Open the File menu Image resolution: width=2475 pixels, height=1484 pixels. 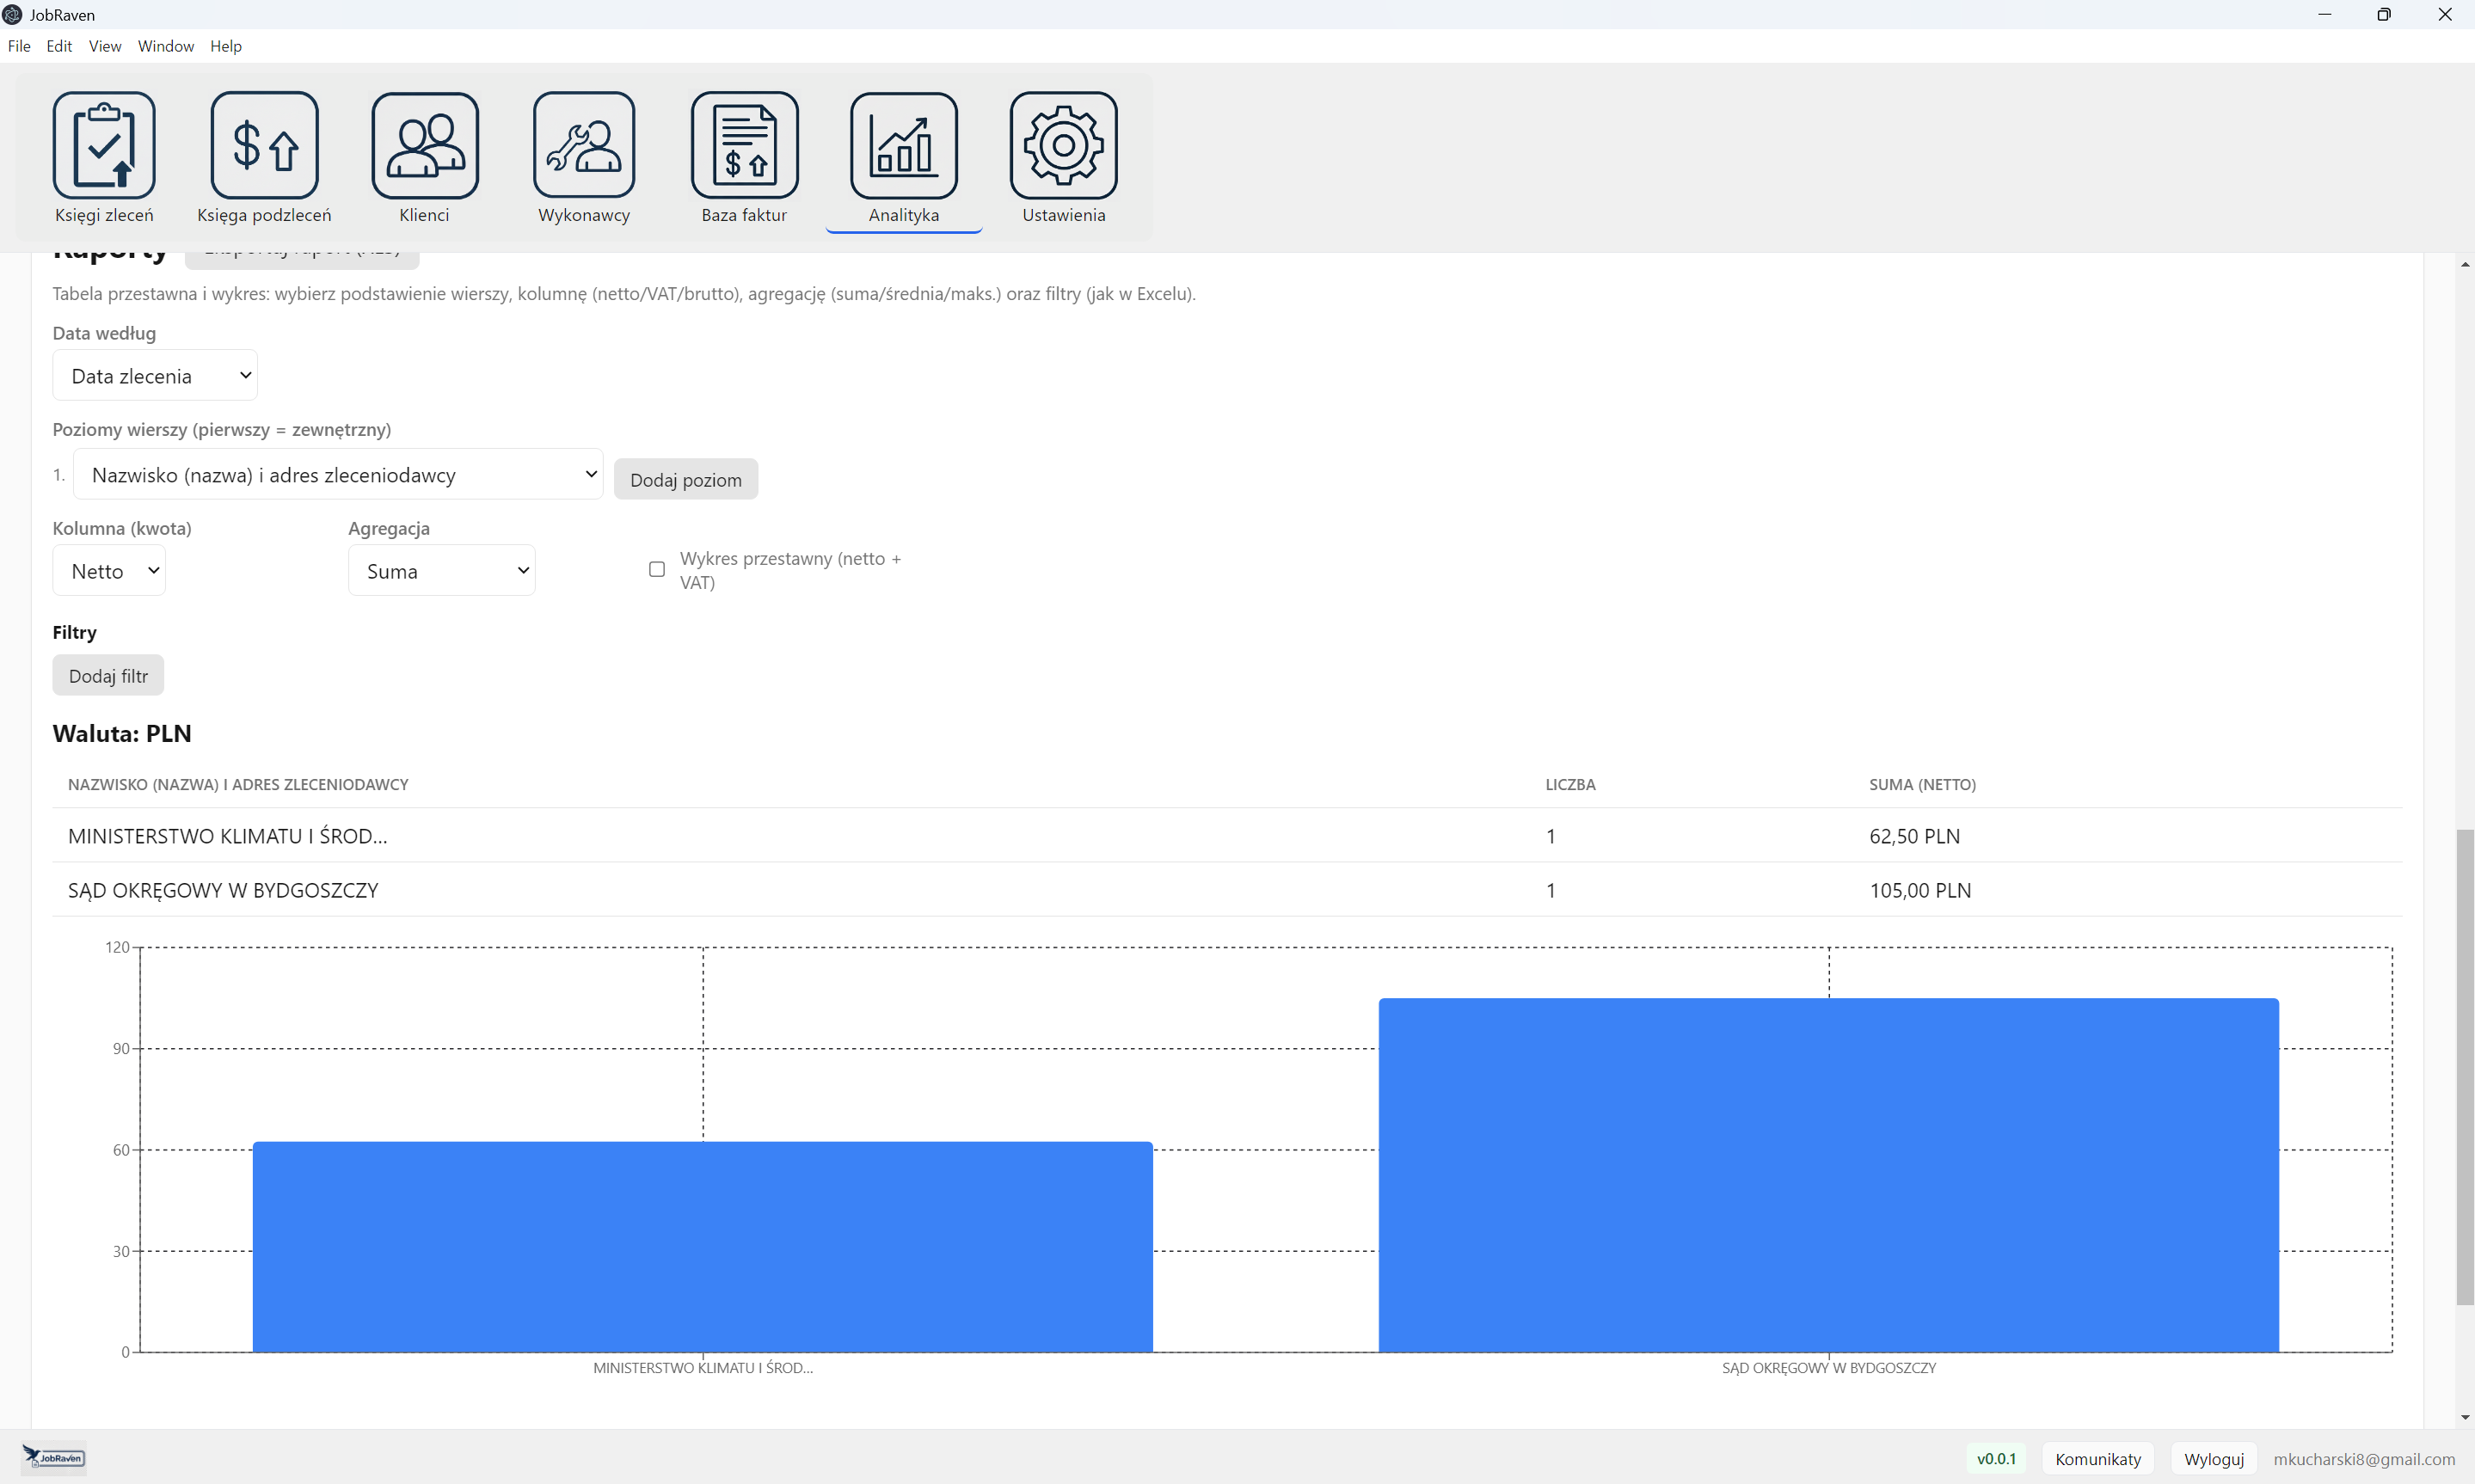tap(19, 46)
